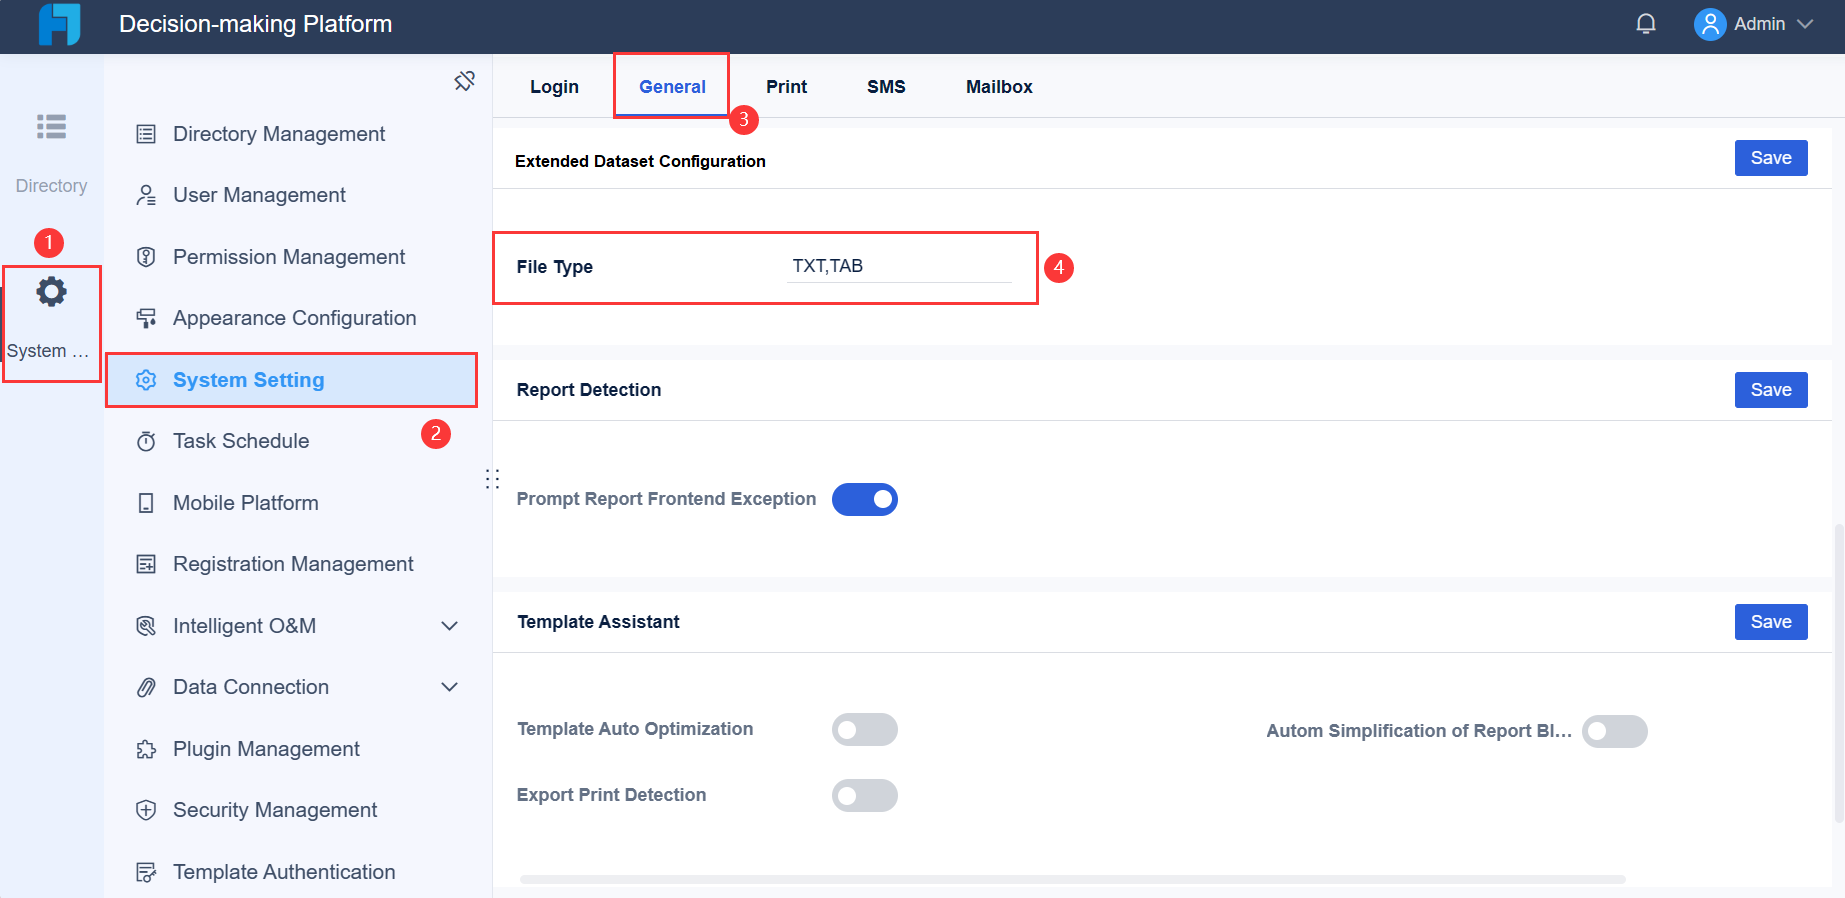Click the Registration Management icon
Image resolution: width=1845 pixels, height=898 pixels.
(146, 564)
